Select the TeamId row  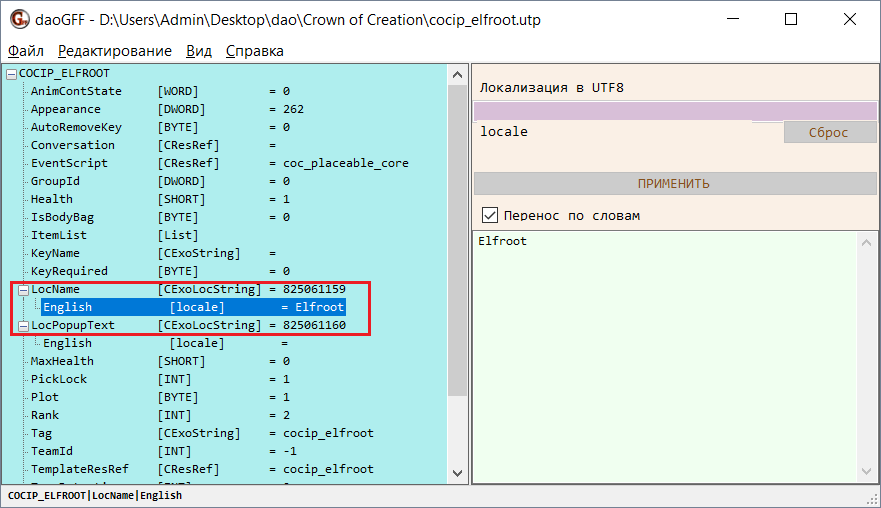point(164,451)
